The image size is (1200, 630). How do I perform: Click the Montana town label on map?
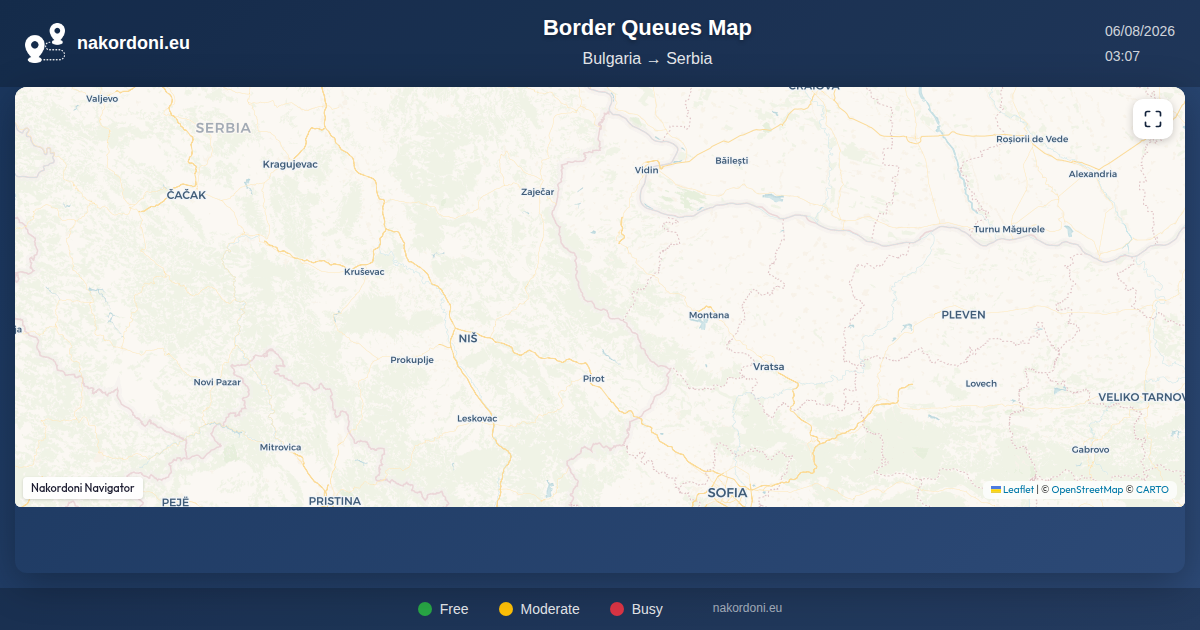(709, 315)
